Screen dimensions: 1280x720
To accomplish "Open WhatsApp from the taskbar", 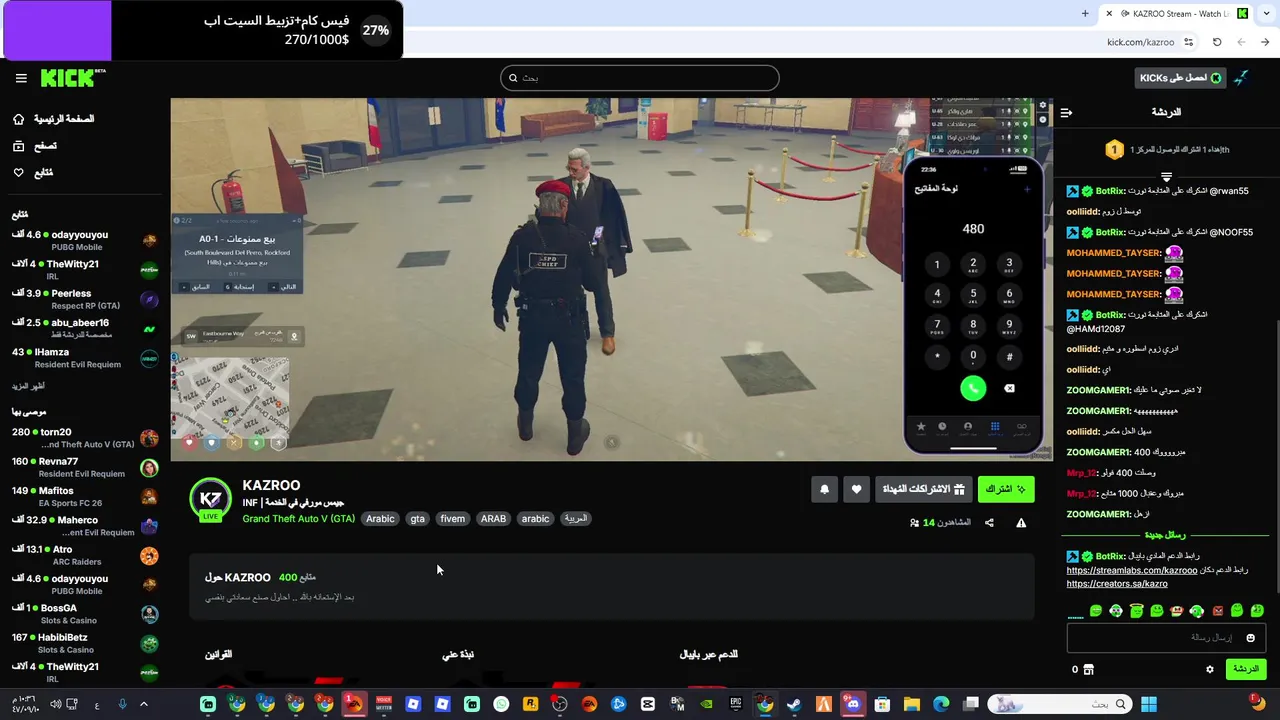I will tap(501, 704).
